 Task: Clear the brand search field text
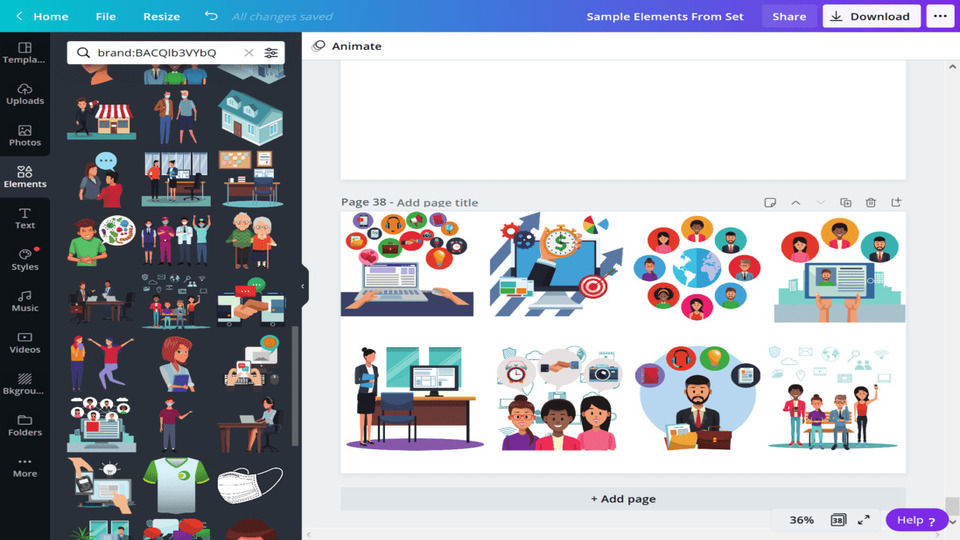coord(249,53)
